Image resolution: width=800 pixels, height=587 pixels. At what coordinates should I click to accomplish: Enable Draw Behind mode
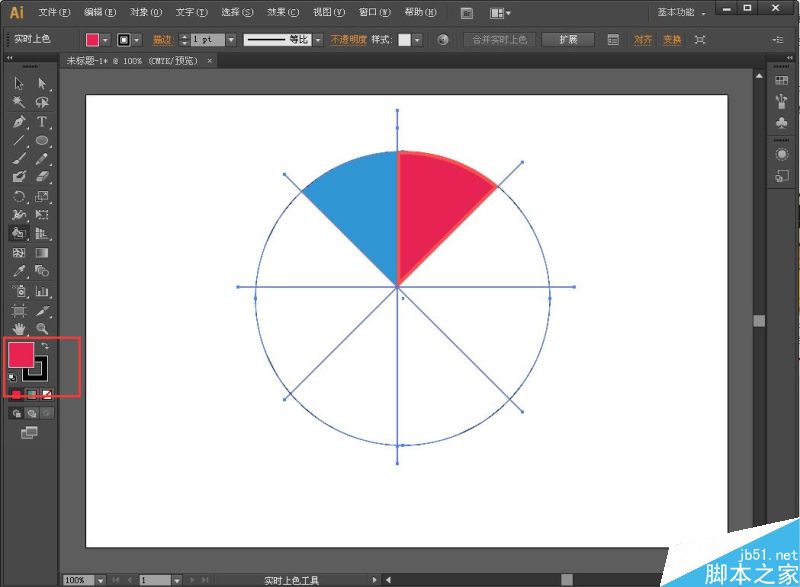[x=32, y=413]
